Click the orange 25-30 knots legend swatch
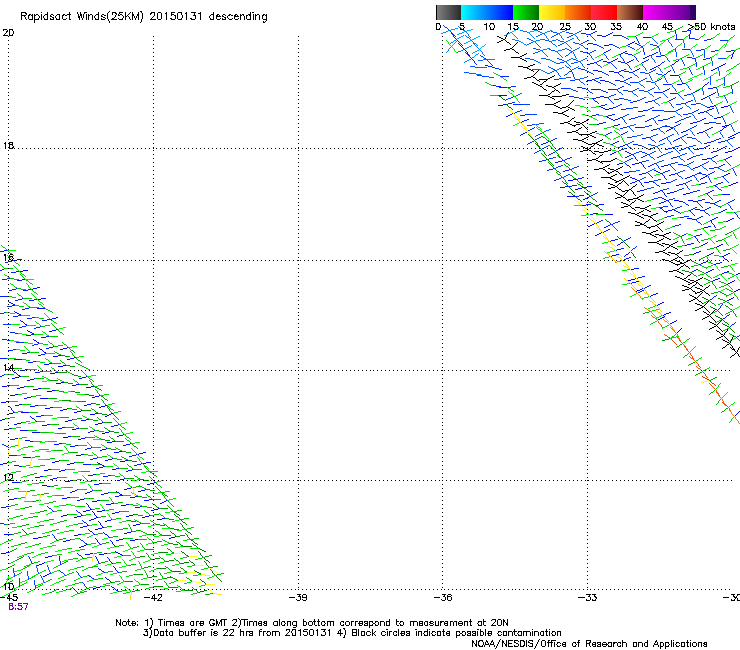 pyautogui.click(x=578, y=12)
